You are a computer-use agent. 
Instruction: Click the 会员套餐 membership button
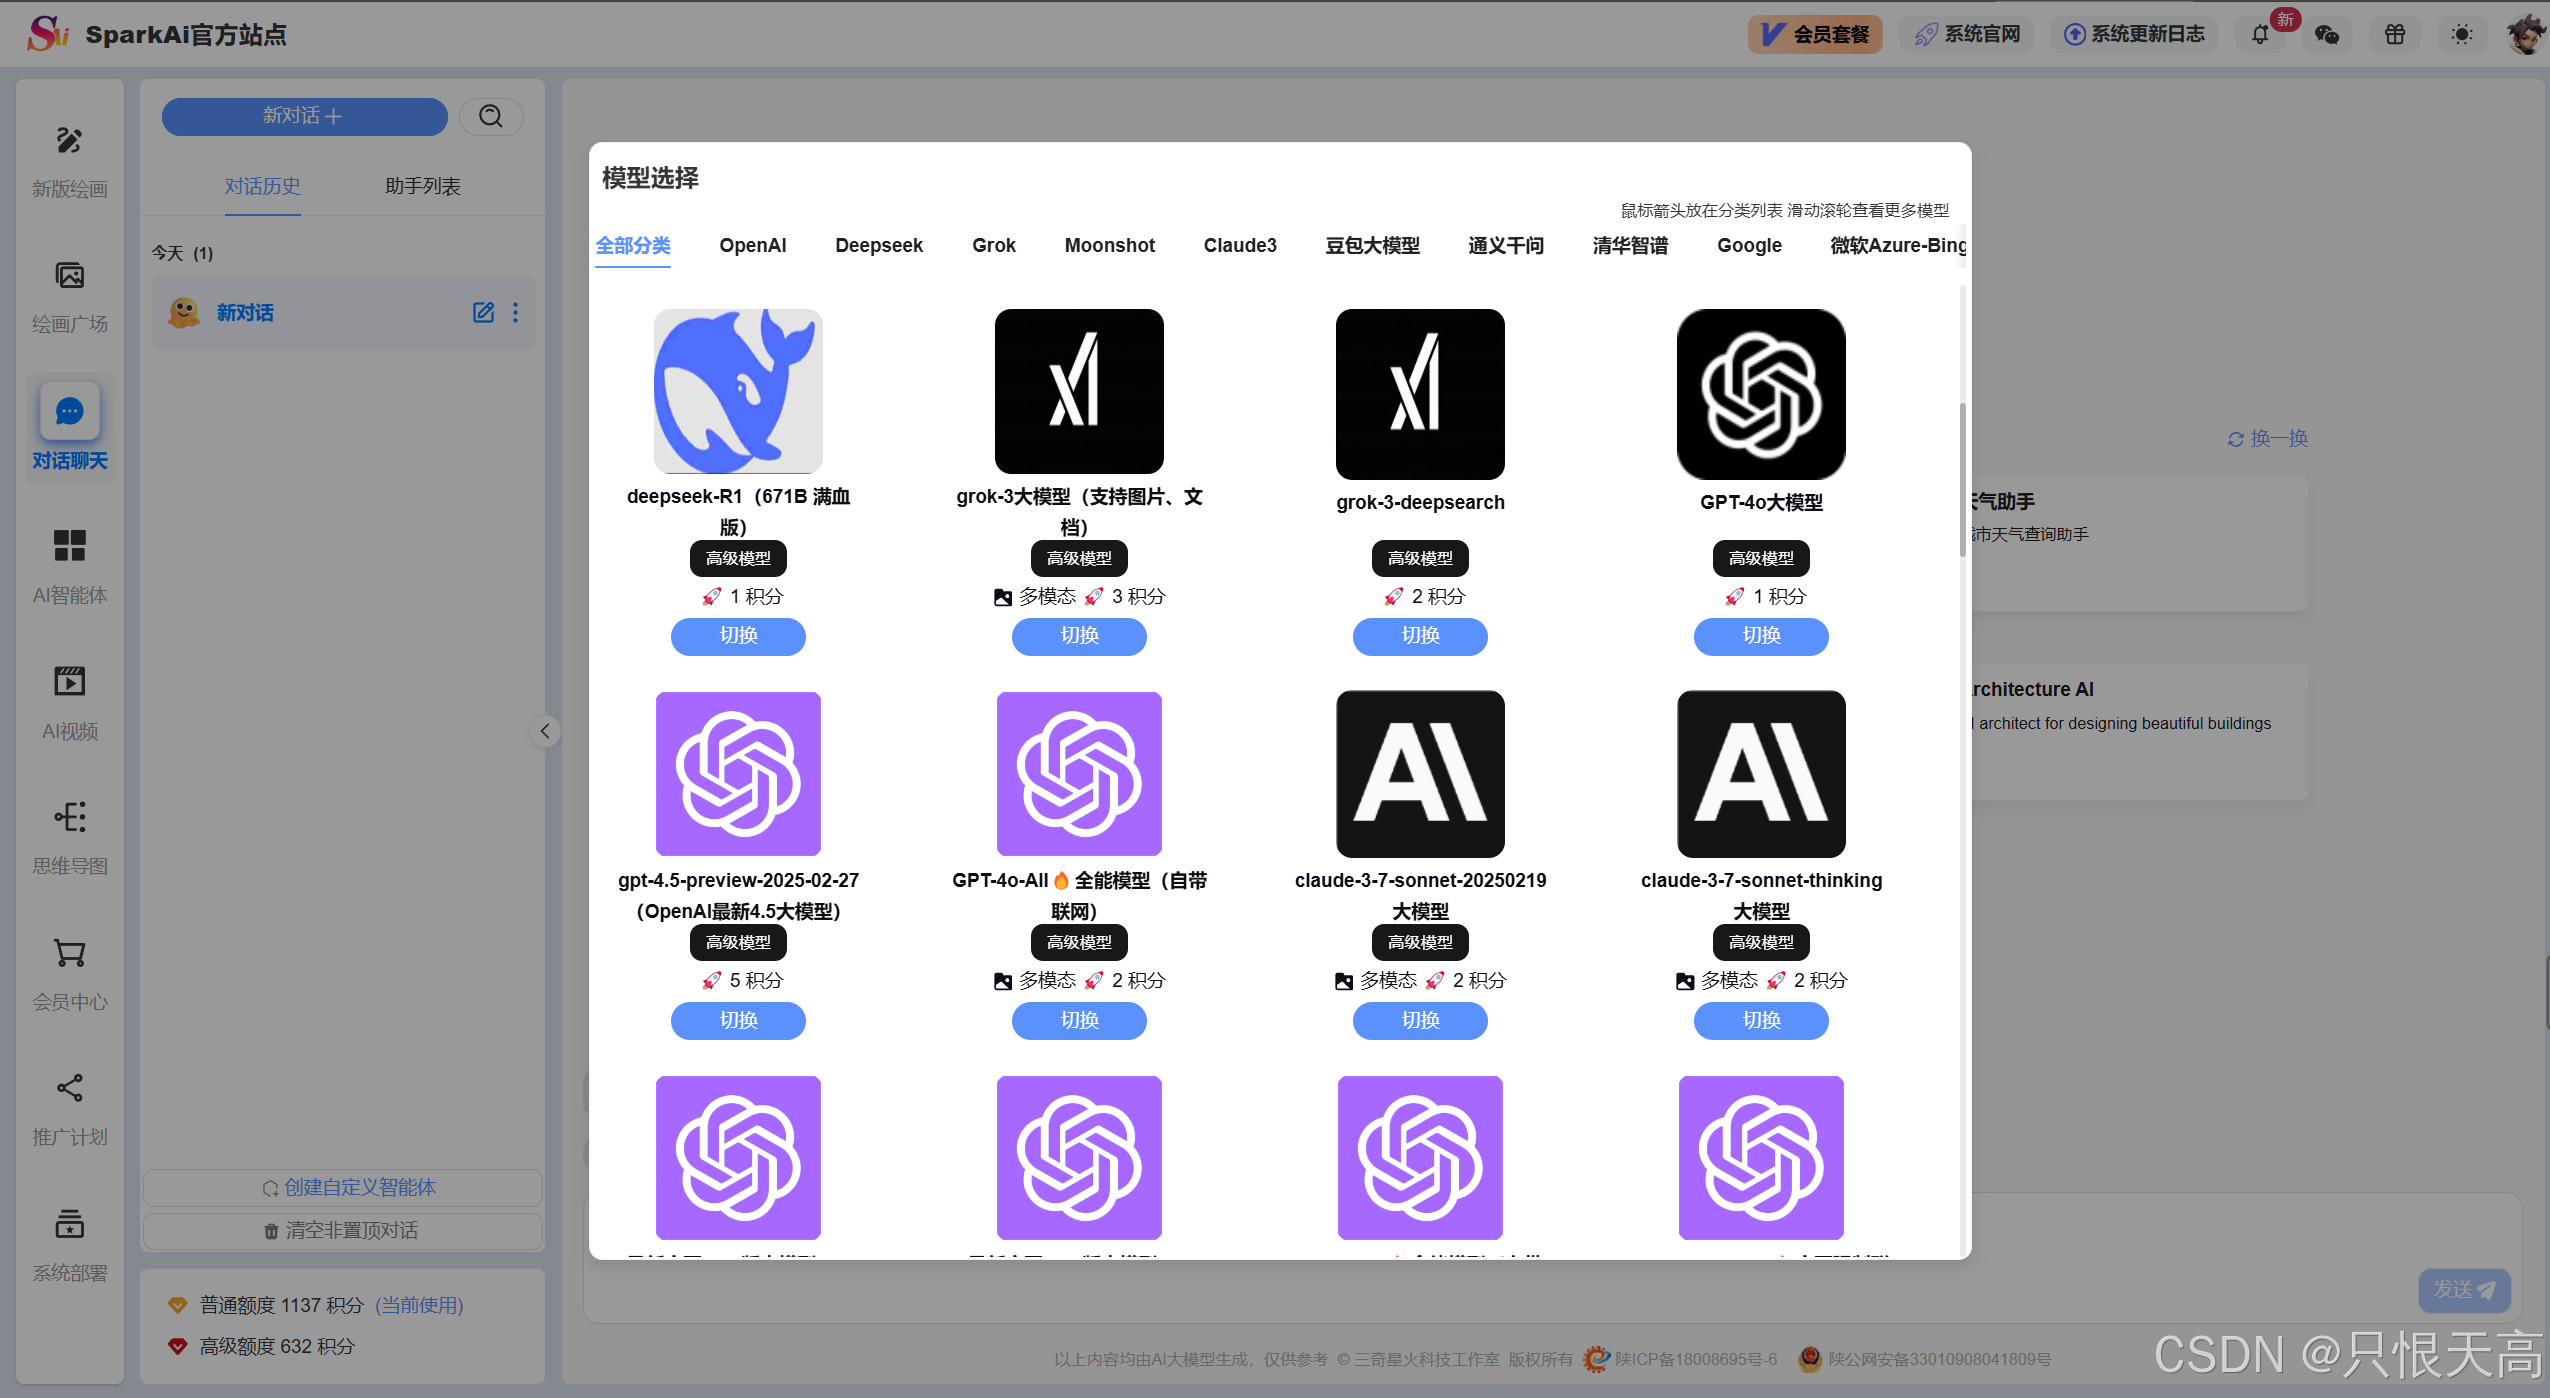pos(1815,35)
